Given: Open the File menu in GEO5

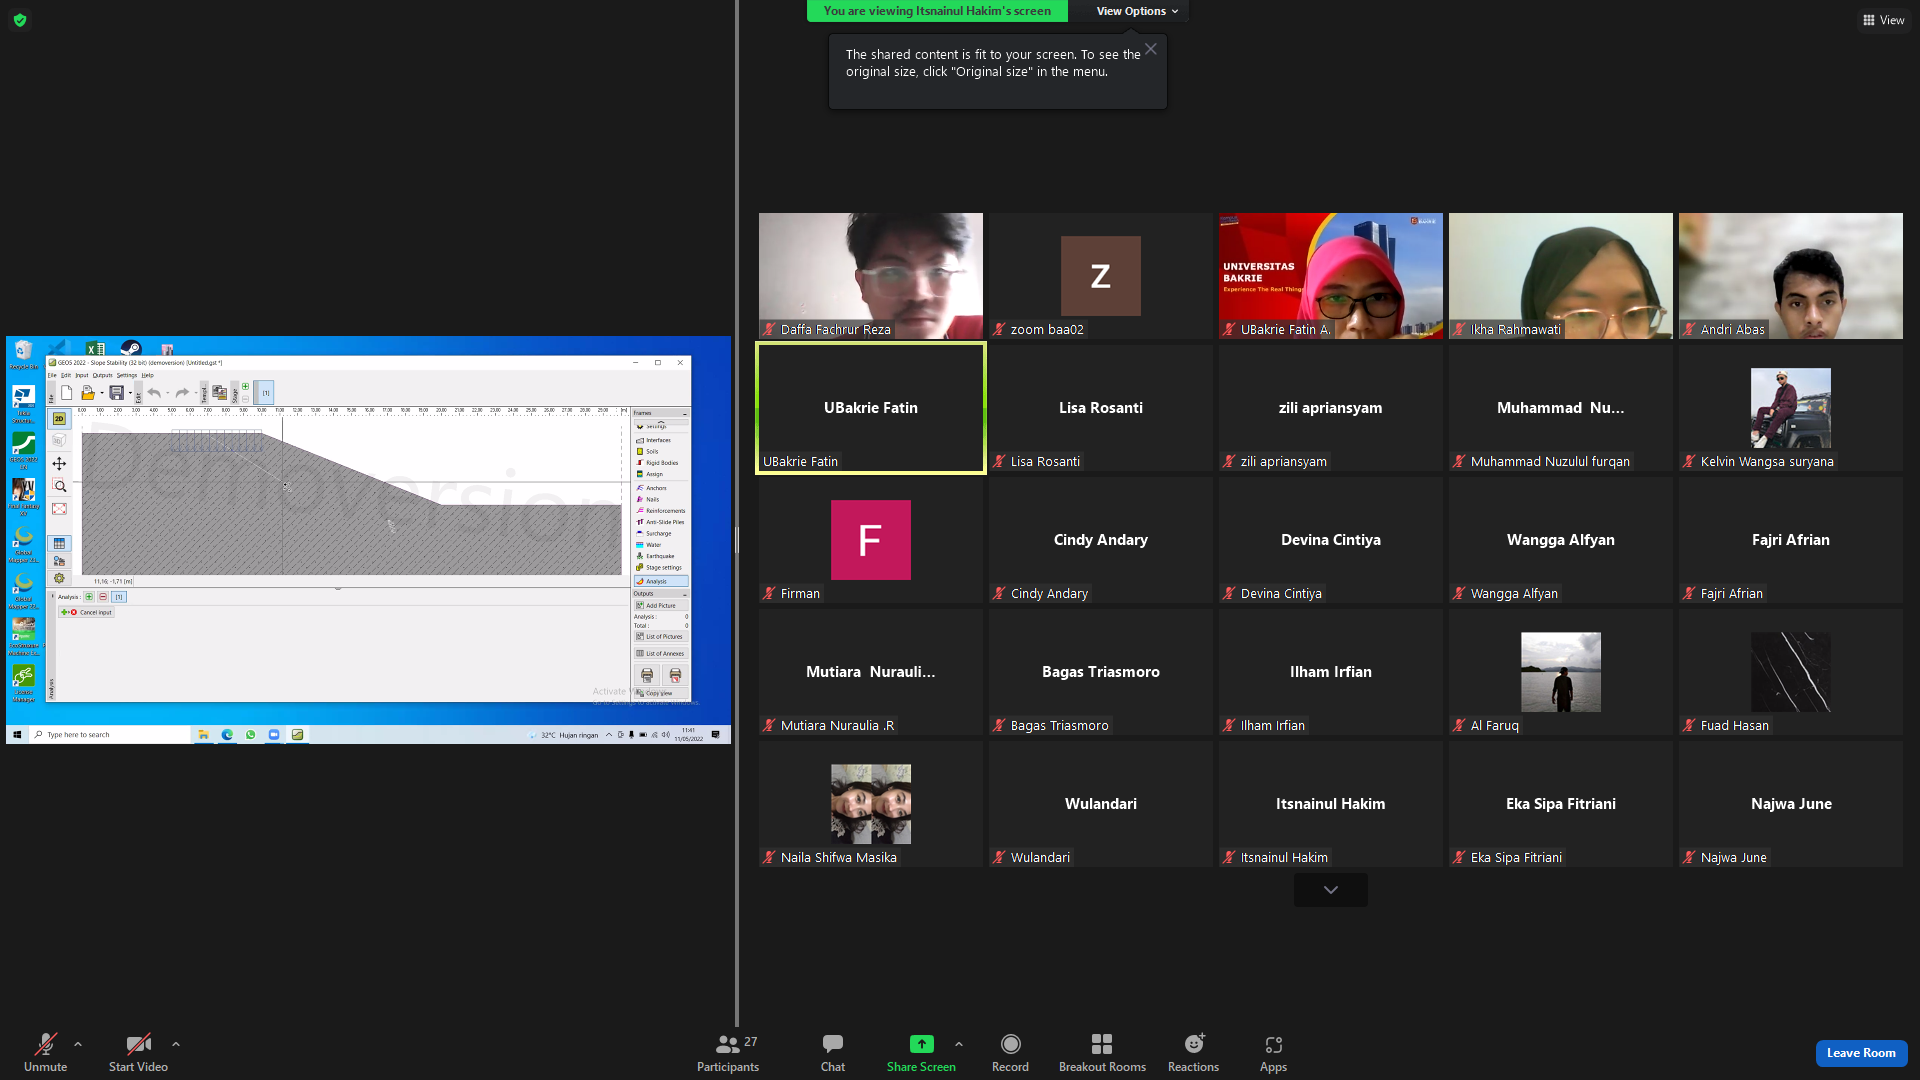Looking at the screenshot, I should click(x=53, y=376).
